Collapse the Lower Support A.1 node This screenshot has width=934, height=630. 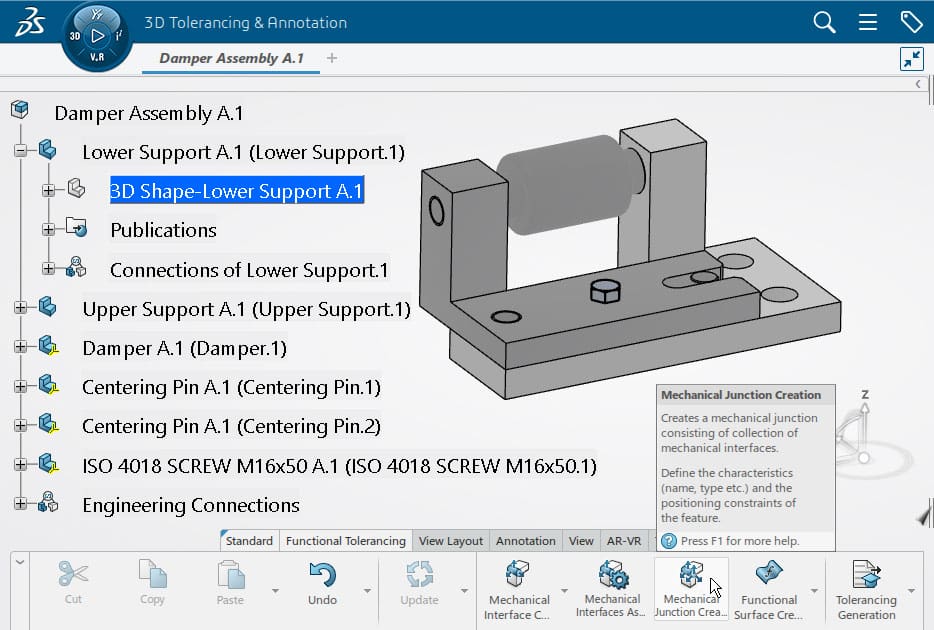pyautogui.click(x=21, y=151)
